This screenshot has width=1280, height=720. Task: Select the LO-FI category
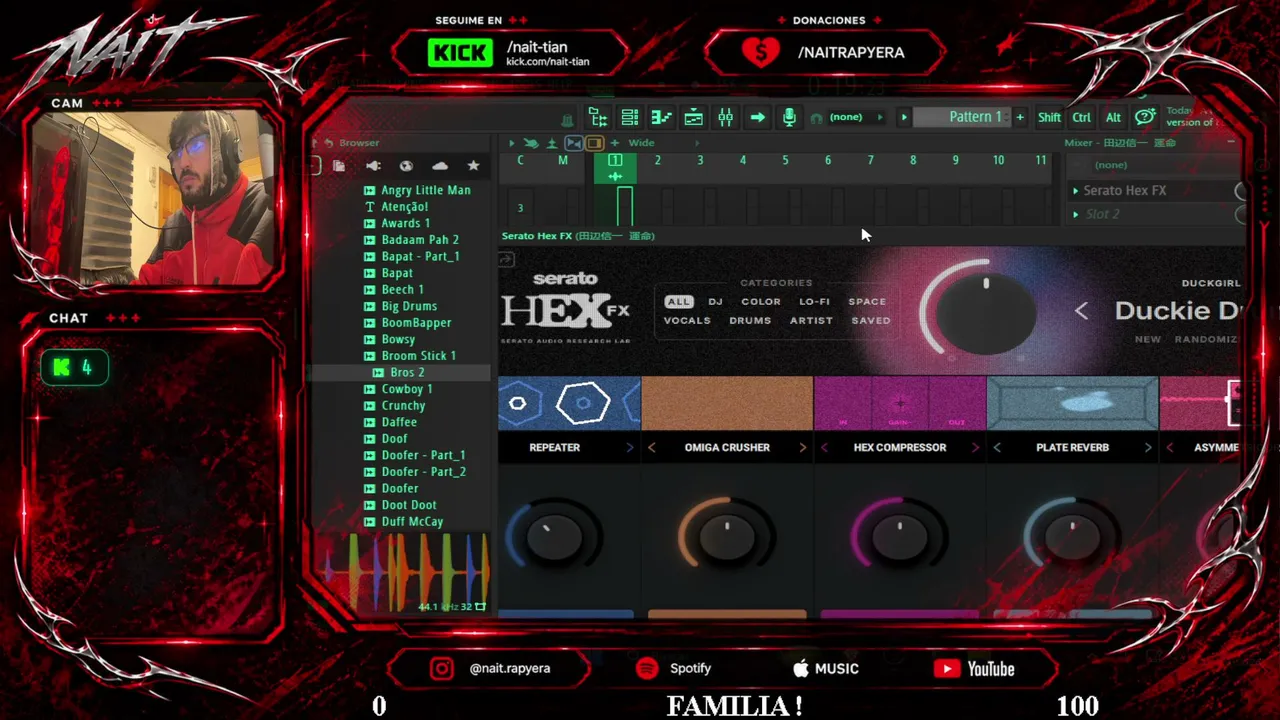tap(815, 301)
